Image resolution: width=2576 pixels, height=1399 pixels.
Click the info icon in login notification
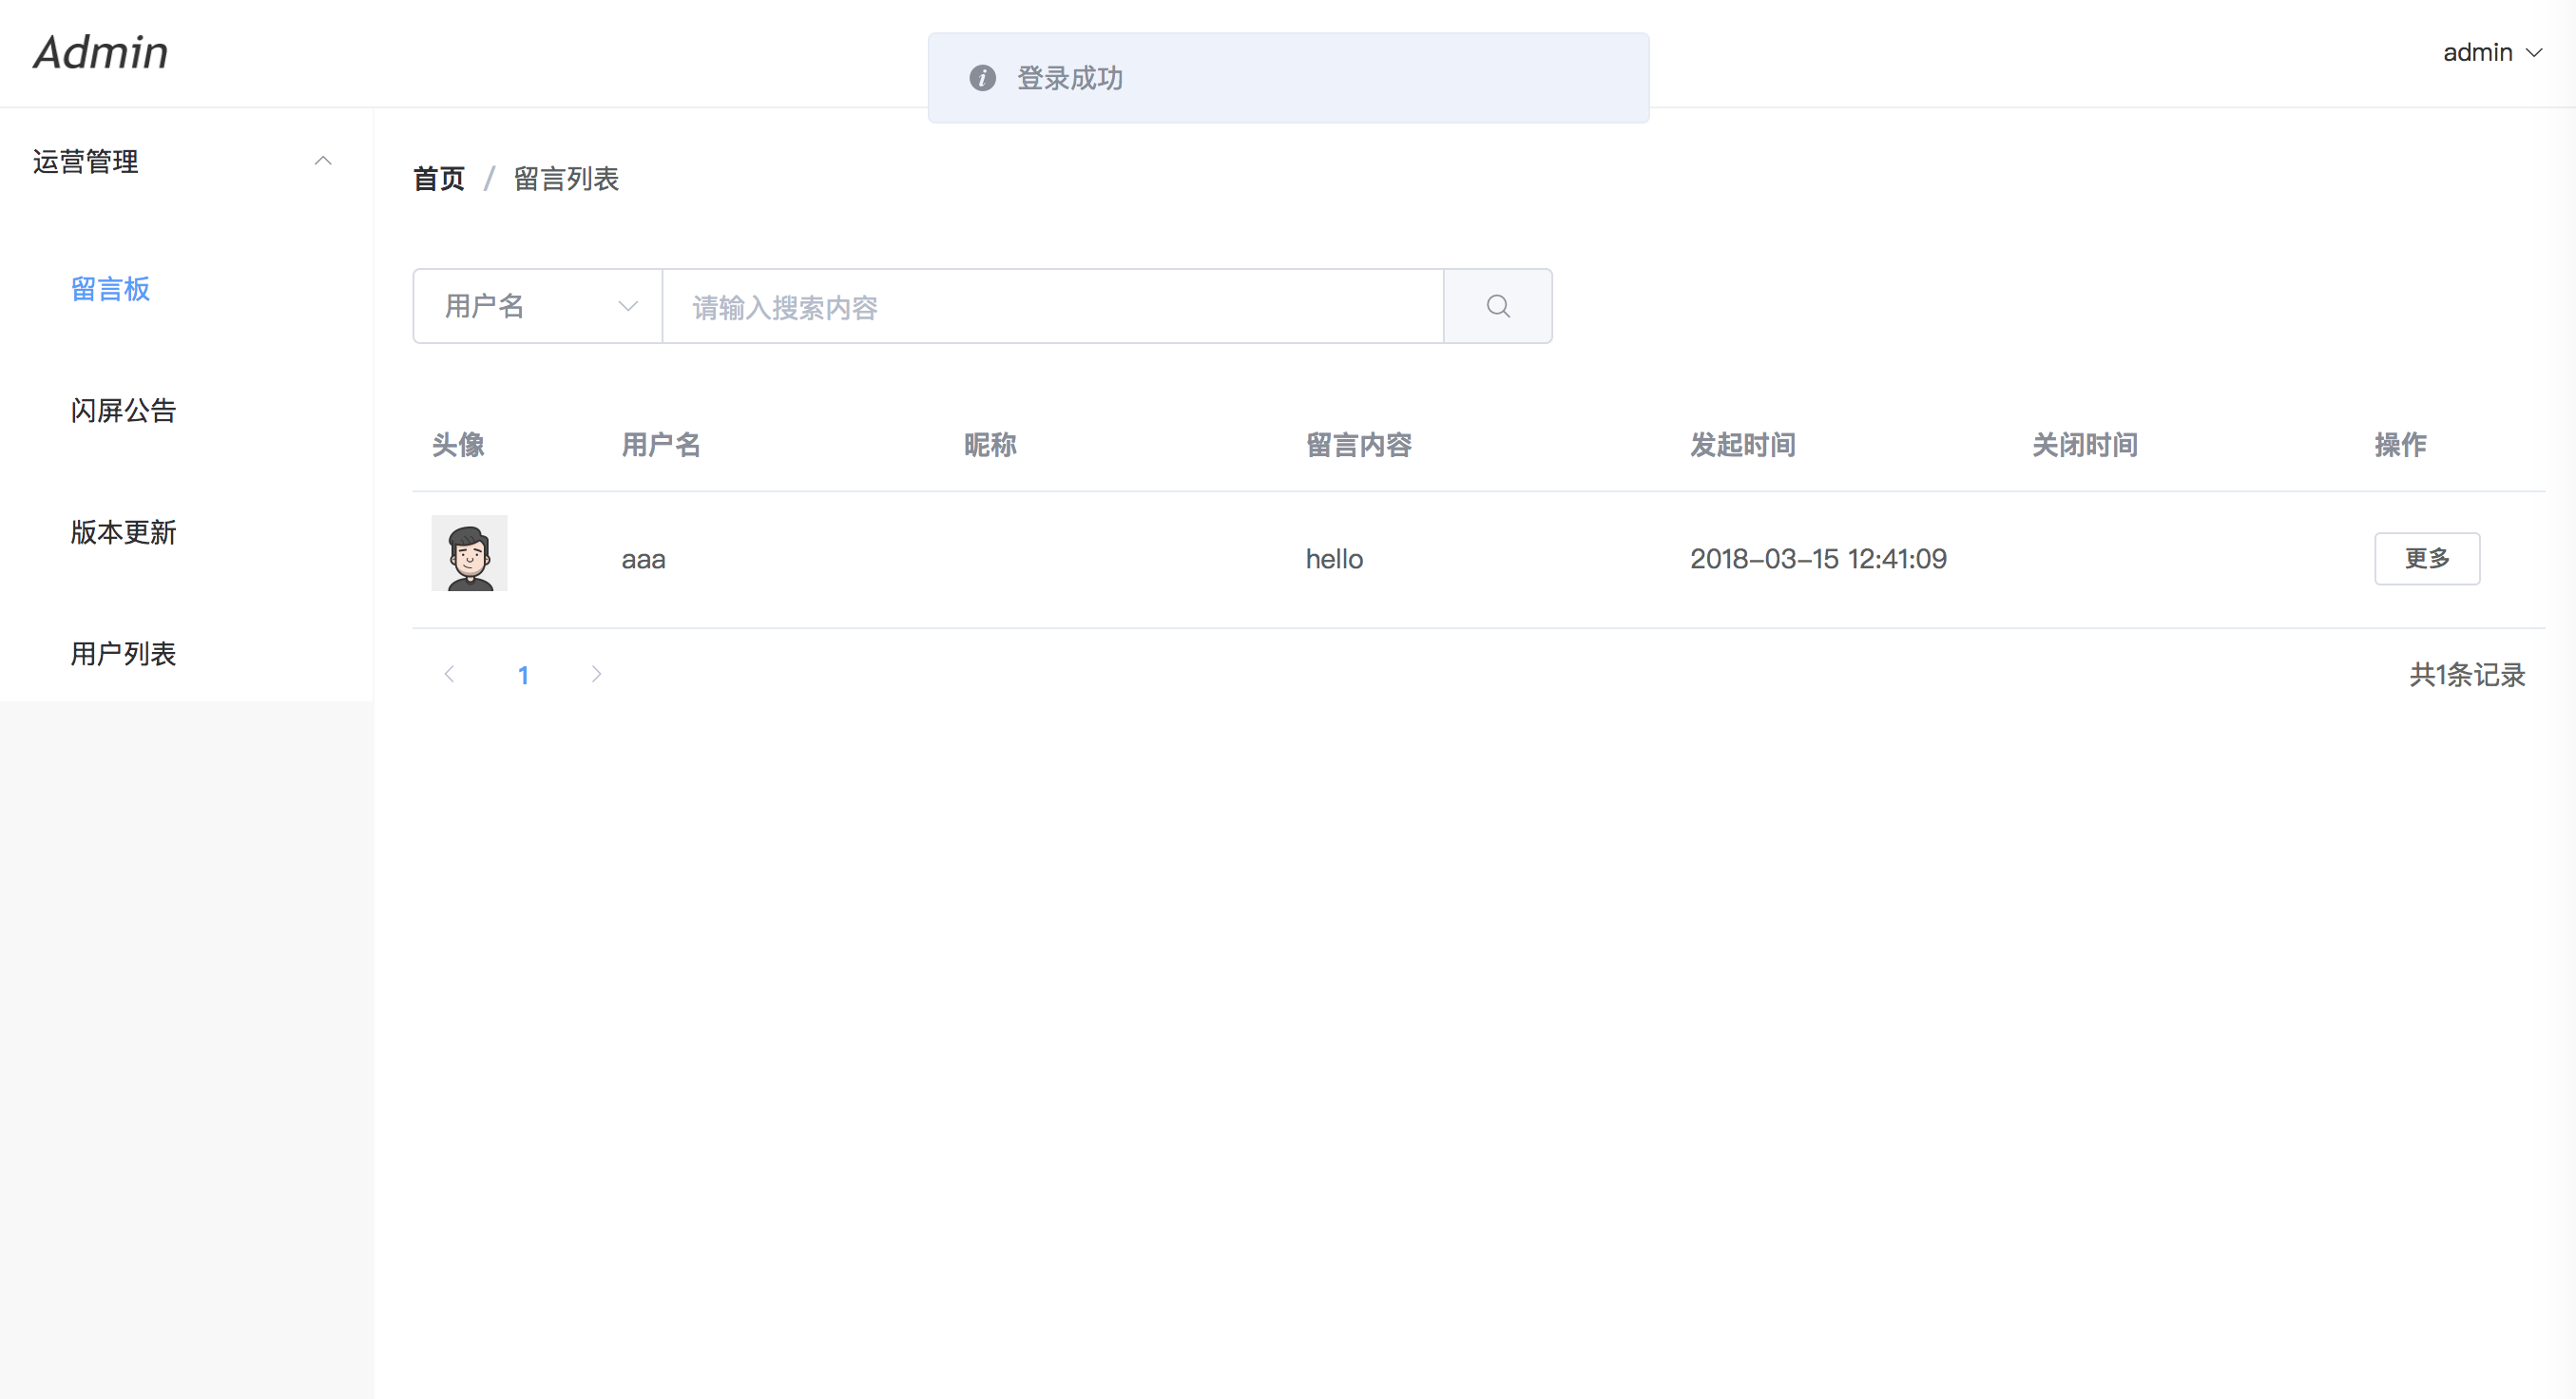(982, 78)
